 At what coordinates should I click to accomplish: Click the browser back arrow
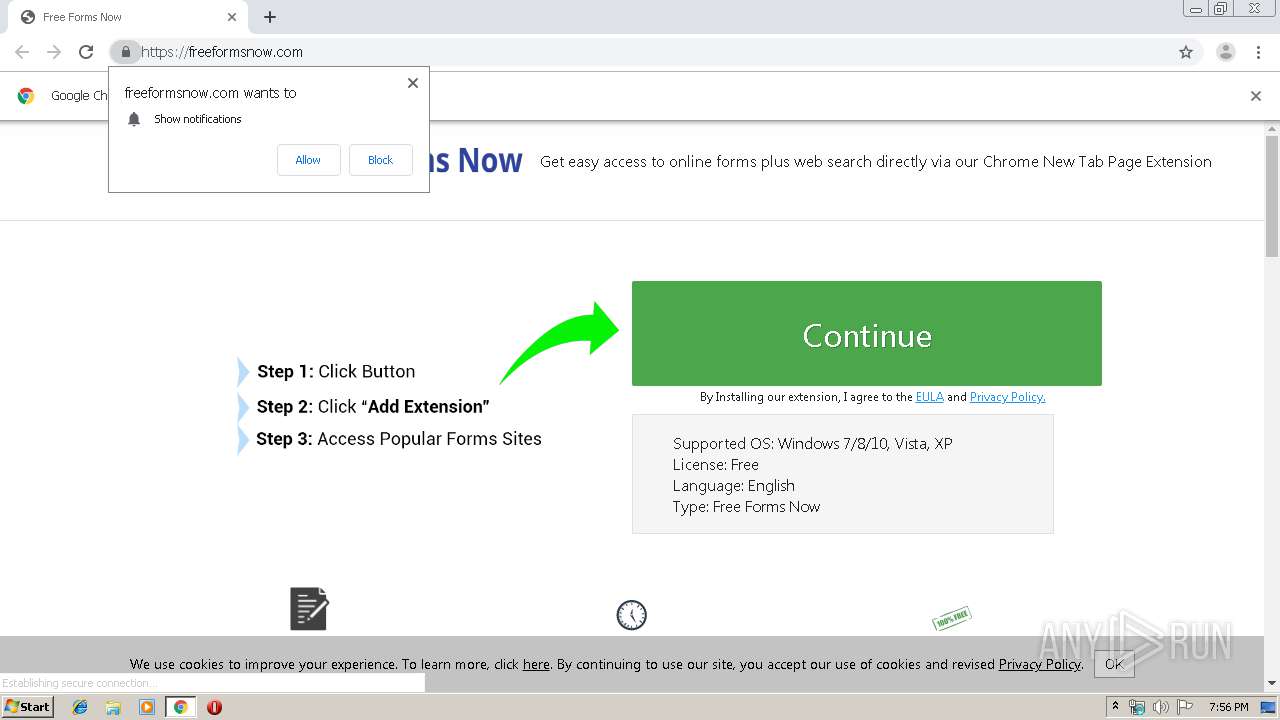(x=22, y=52)
